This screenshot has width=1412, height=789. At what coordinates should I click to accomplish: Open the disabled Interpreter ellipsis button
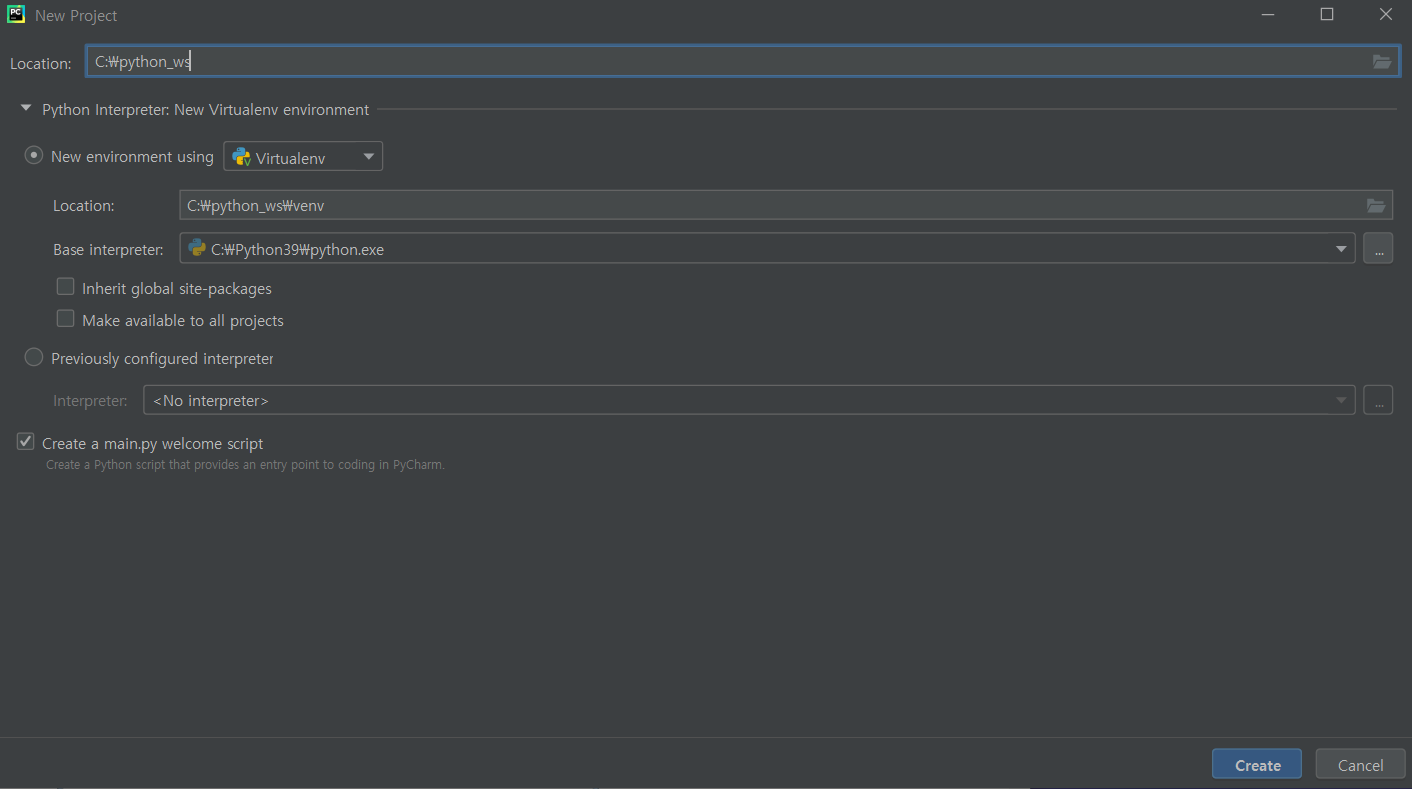[x=1378, y=400]
